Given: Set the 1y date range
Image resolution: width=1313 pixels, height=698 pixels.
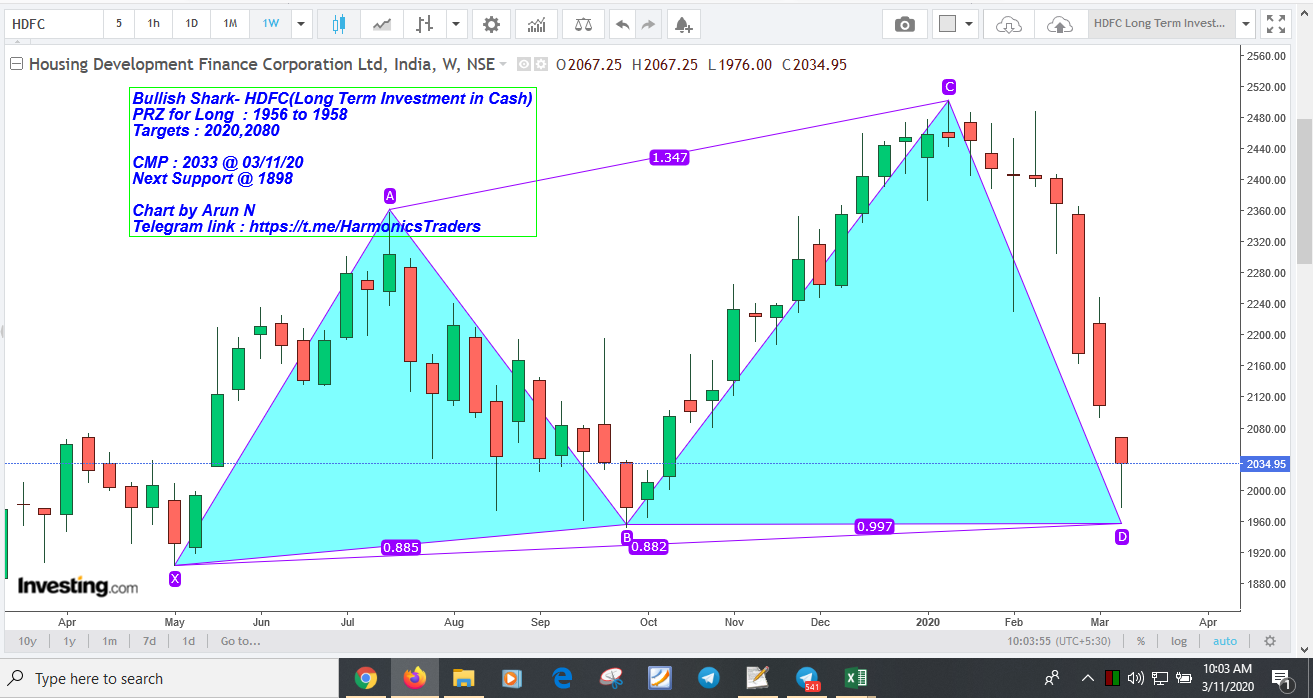Looking at the screenshot, I should point(69,641).
